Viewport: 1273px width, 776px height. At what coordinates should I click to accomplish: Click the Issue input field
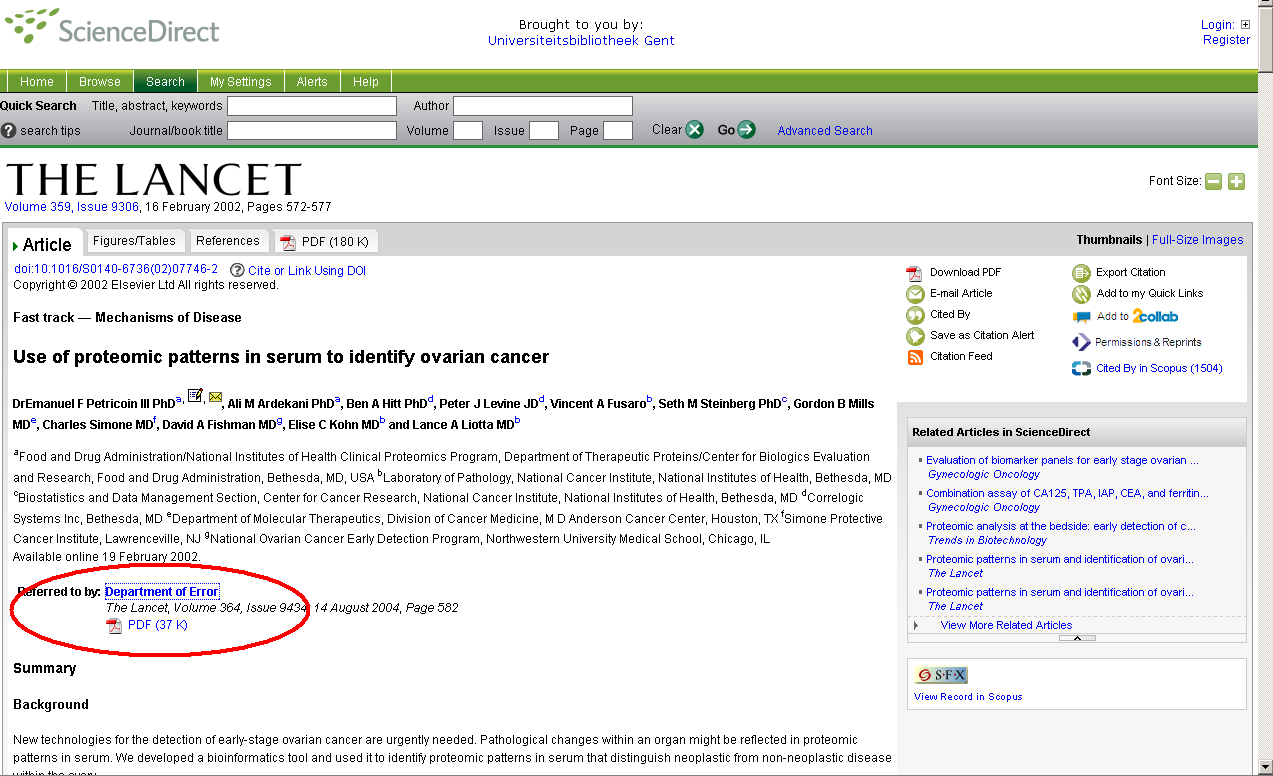tap(544, 130)
